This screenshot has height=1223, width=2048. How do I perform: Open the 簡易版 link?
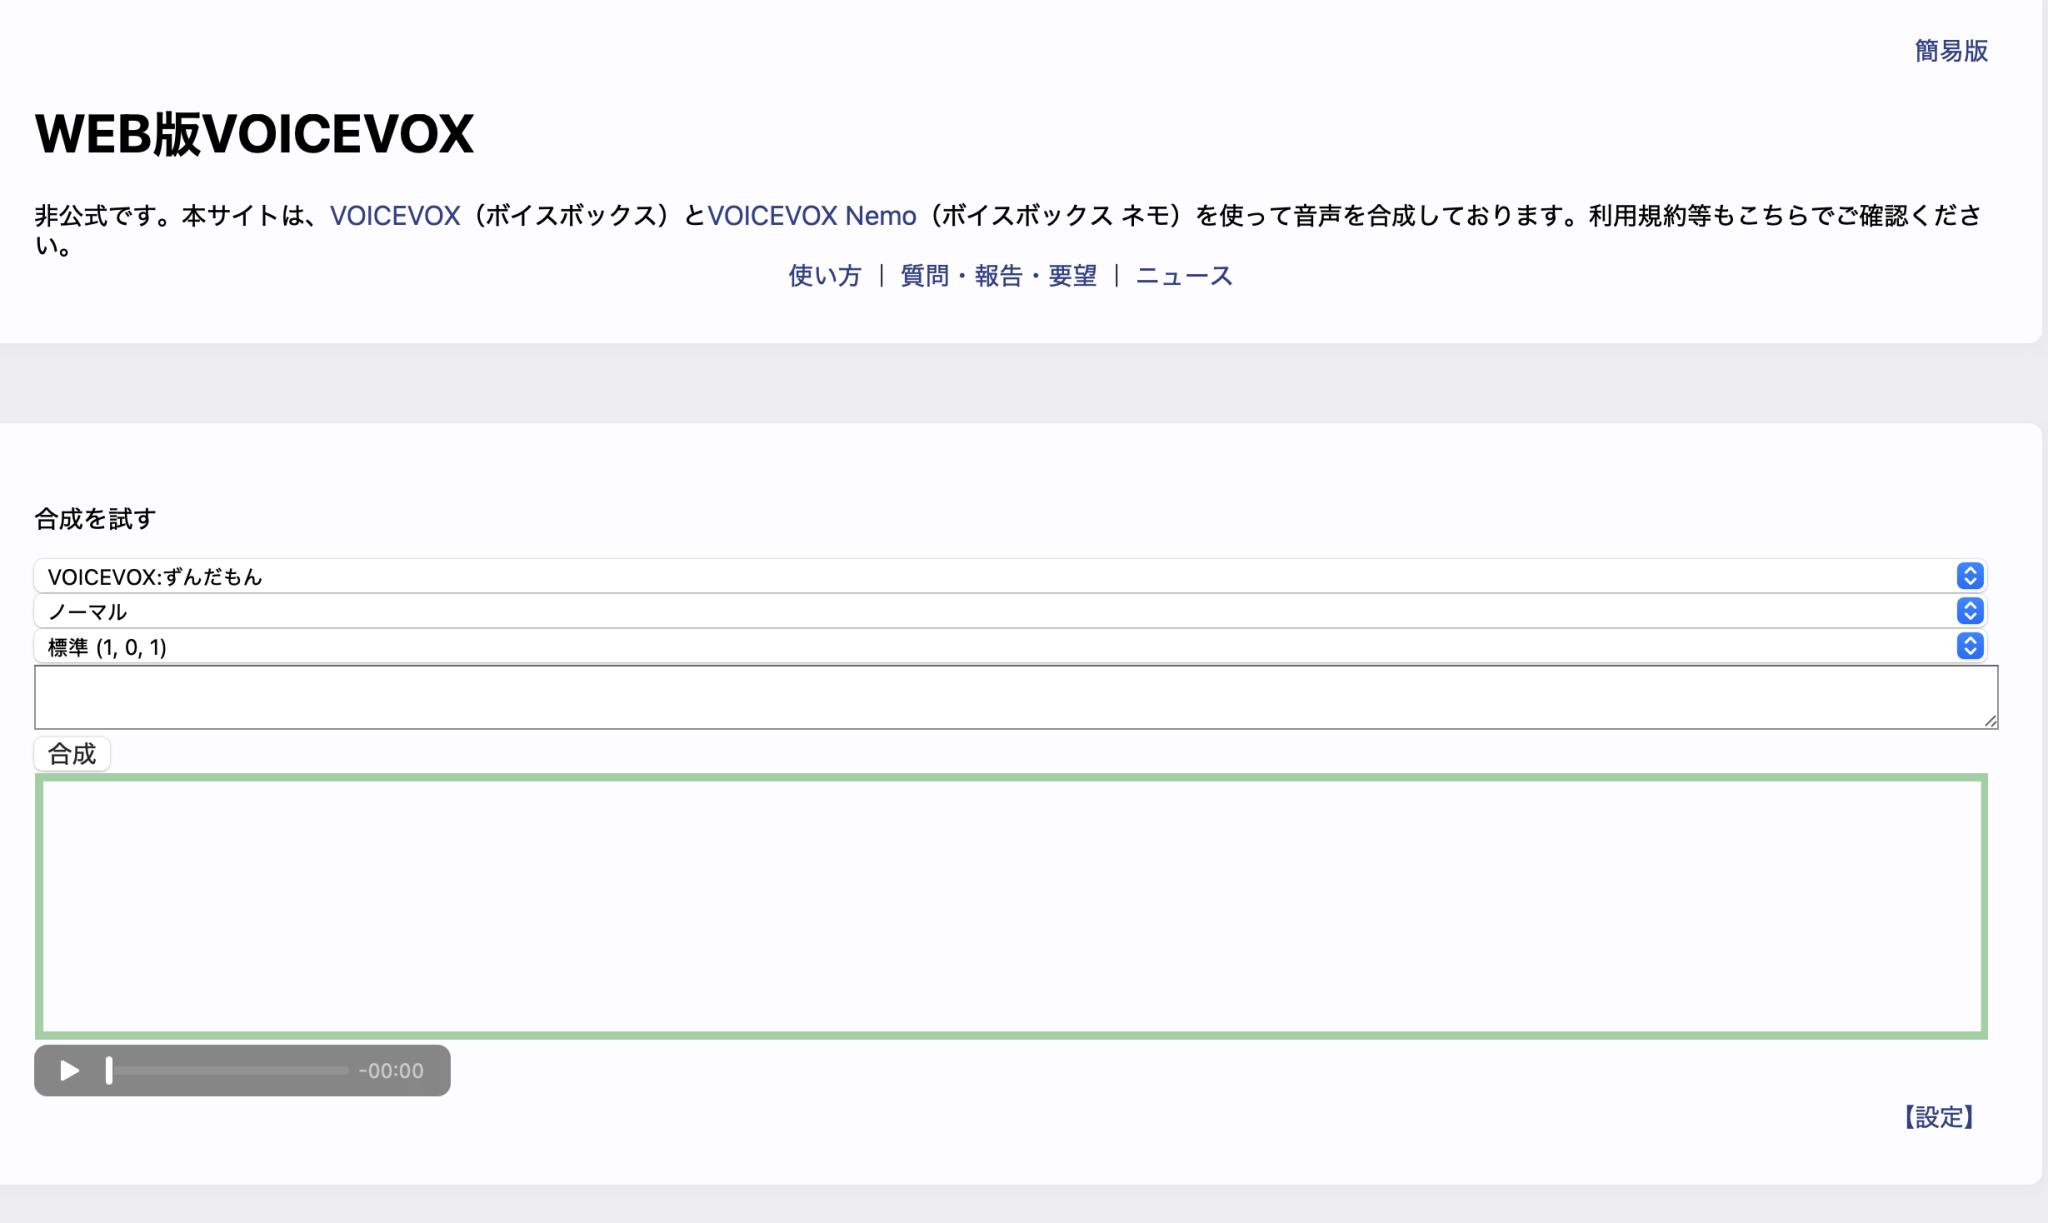pos(1950,51)
